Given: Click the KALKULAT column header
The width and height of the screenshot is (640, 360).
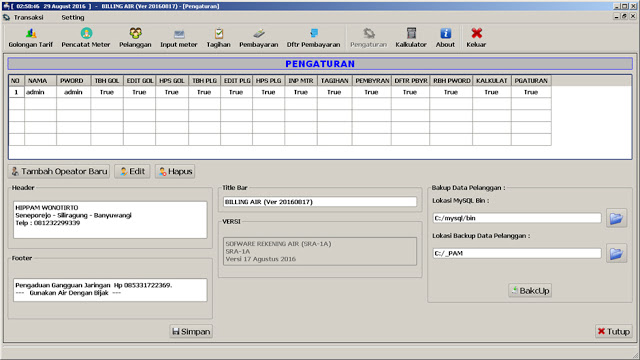Looking at the screenshot, I should point(491,81).
